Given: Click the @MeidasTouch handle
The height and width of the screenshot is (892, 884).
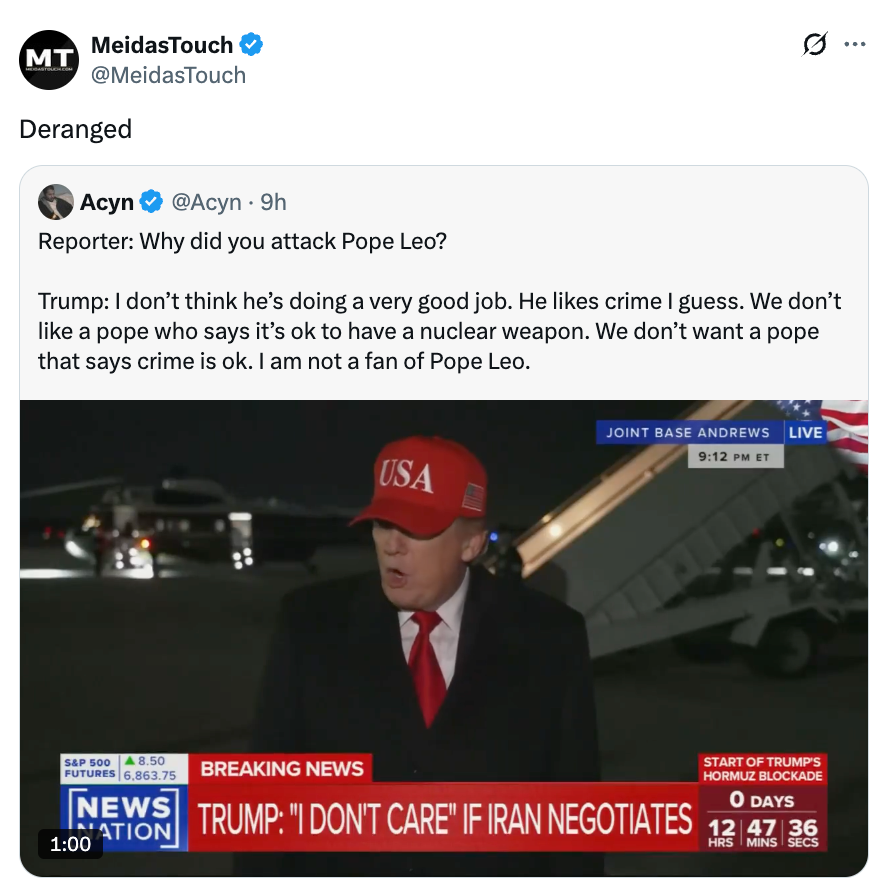Looking at the screenshot, I should (168, 75).
